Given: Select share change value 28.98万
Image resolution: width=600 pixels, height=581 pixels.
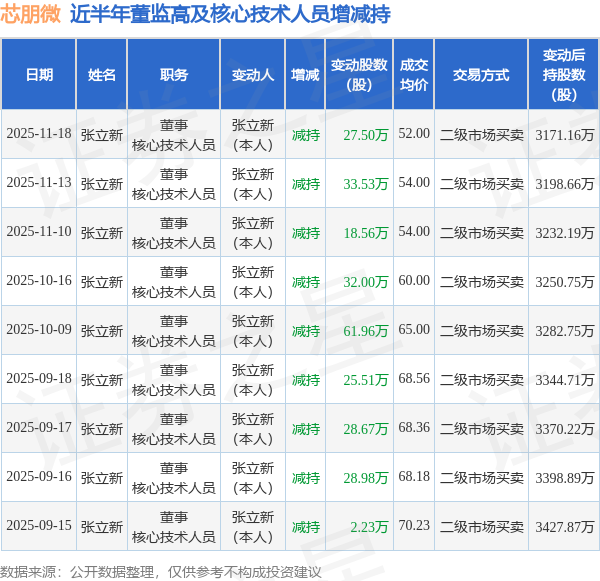Looking at the screenshot, I should [x=365, y=478].
